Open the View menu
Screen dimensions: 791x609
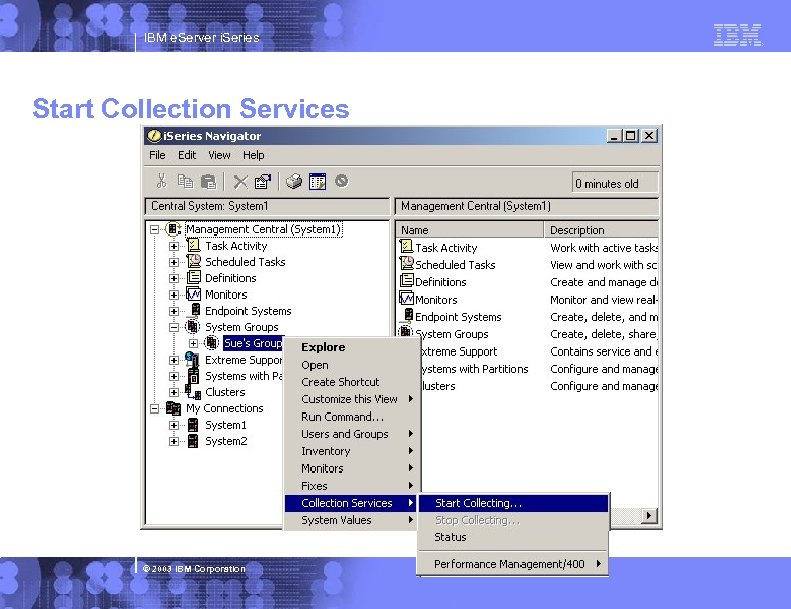click(x=219, y=155)
